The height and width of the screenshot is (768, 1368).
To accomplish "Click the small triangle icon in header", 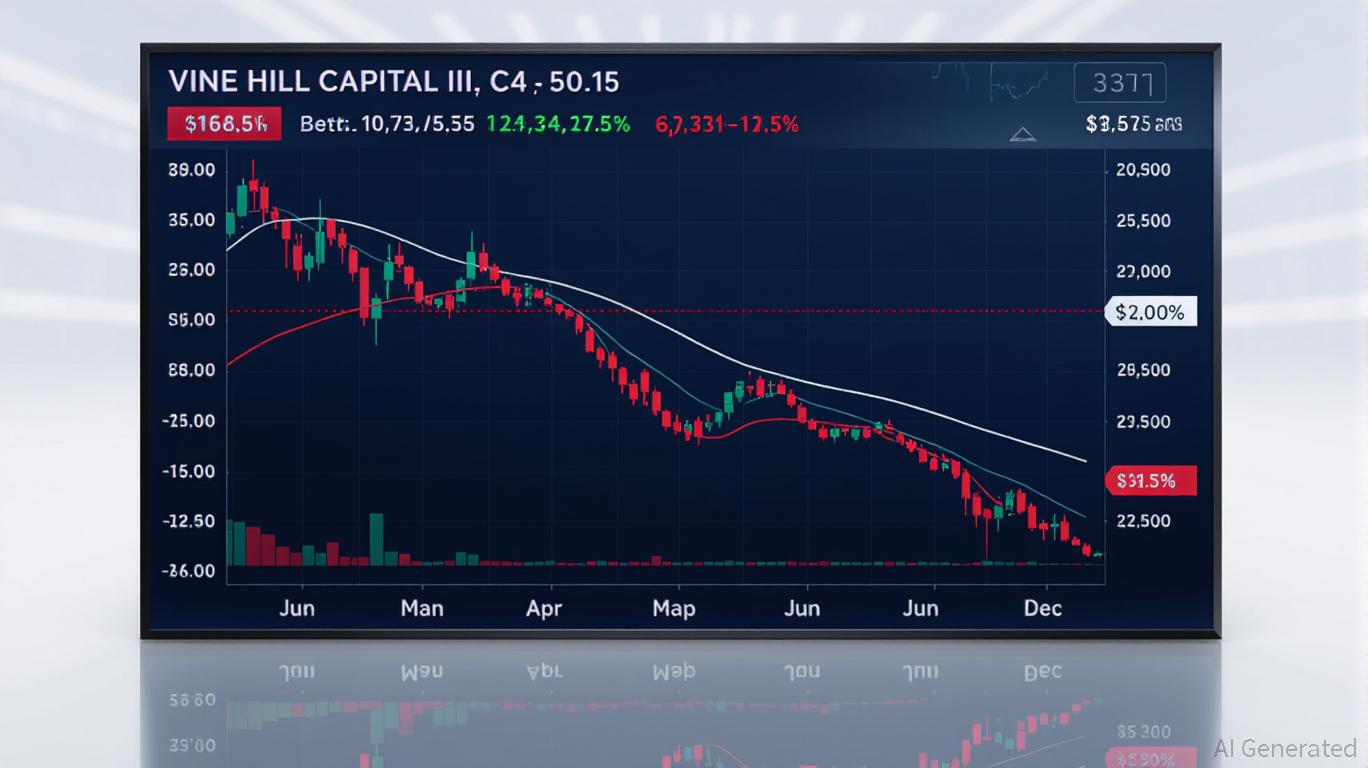I will [x=1024, y=134].
